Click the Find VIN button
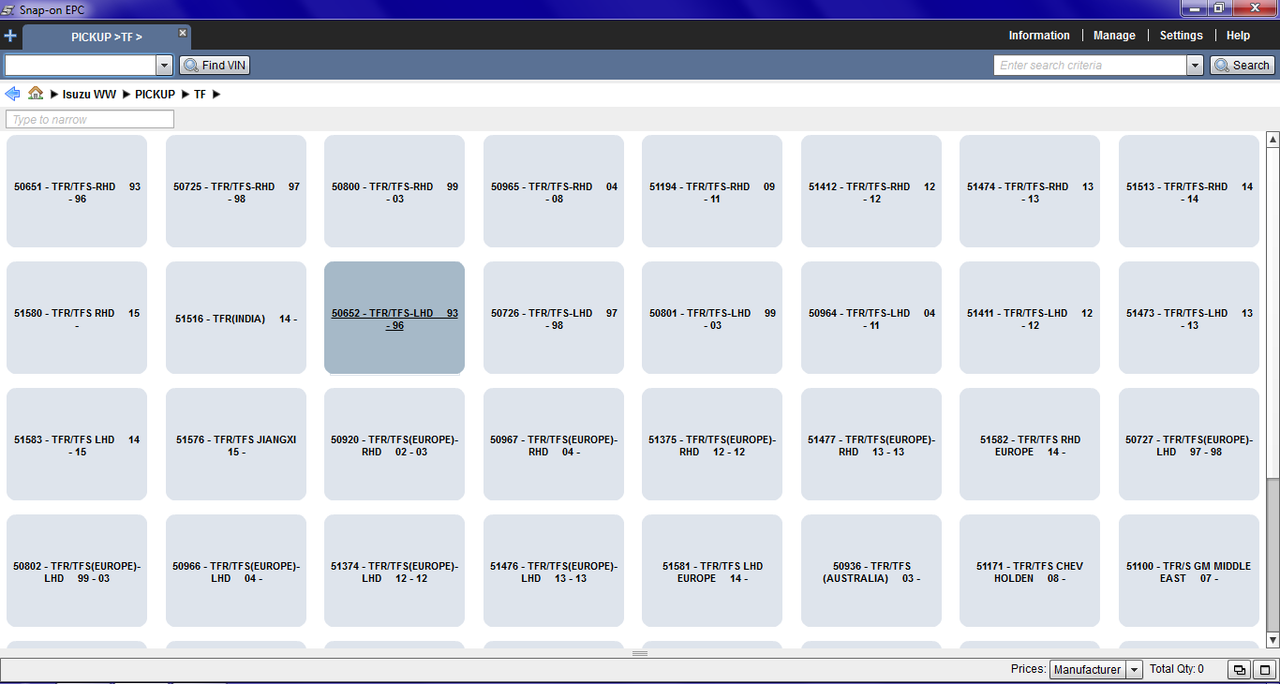 click(214, 65)
